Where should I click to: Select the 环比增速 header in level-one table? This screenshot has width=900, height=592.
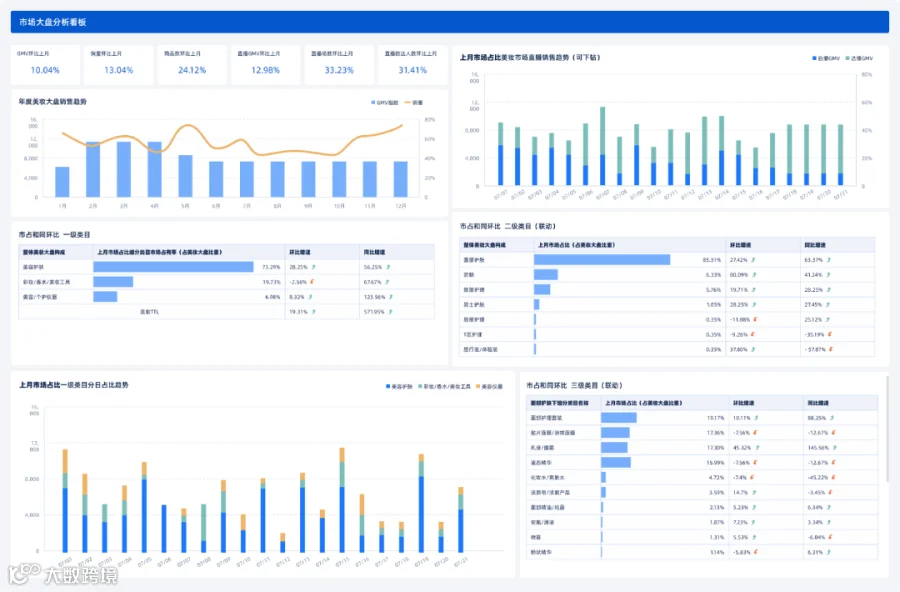coord(300,252)
